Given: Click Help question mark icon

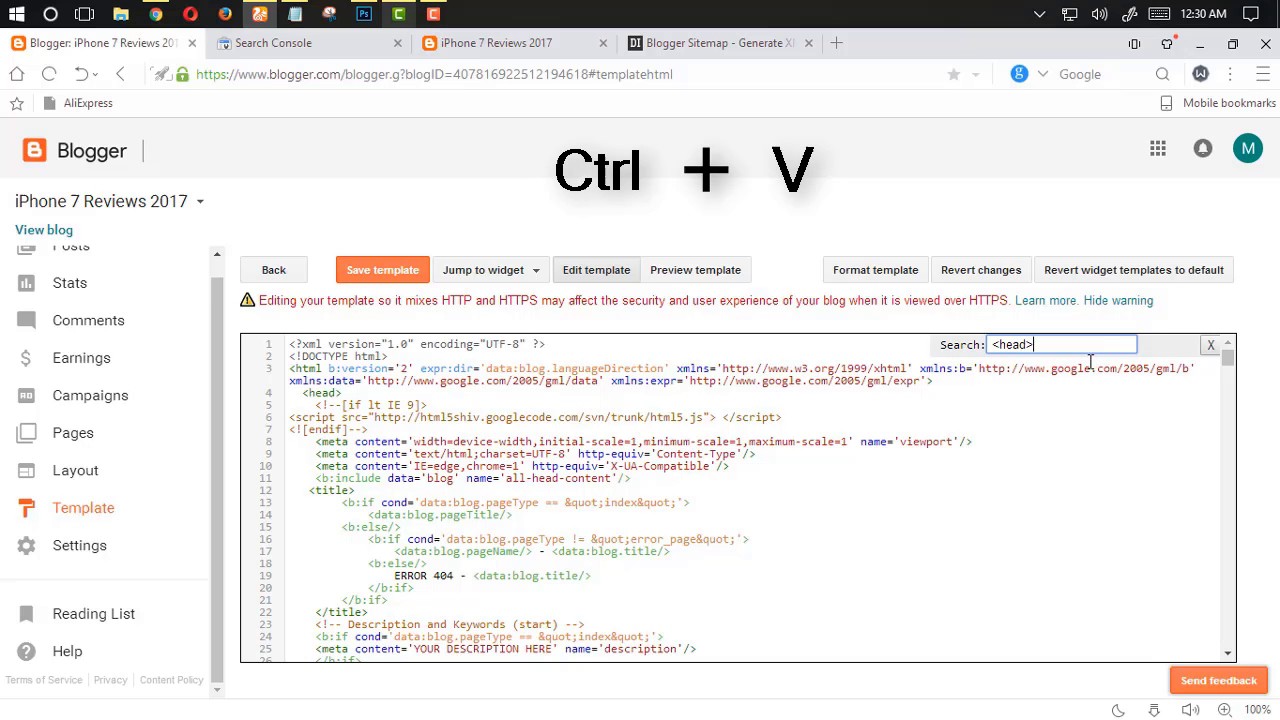Looking at the screenshot, I should (27, 651).
